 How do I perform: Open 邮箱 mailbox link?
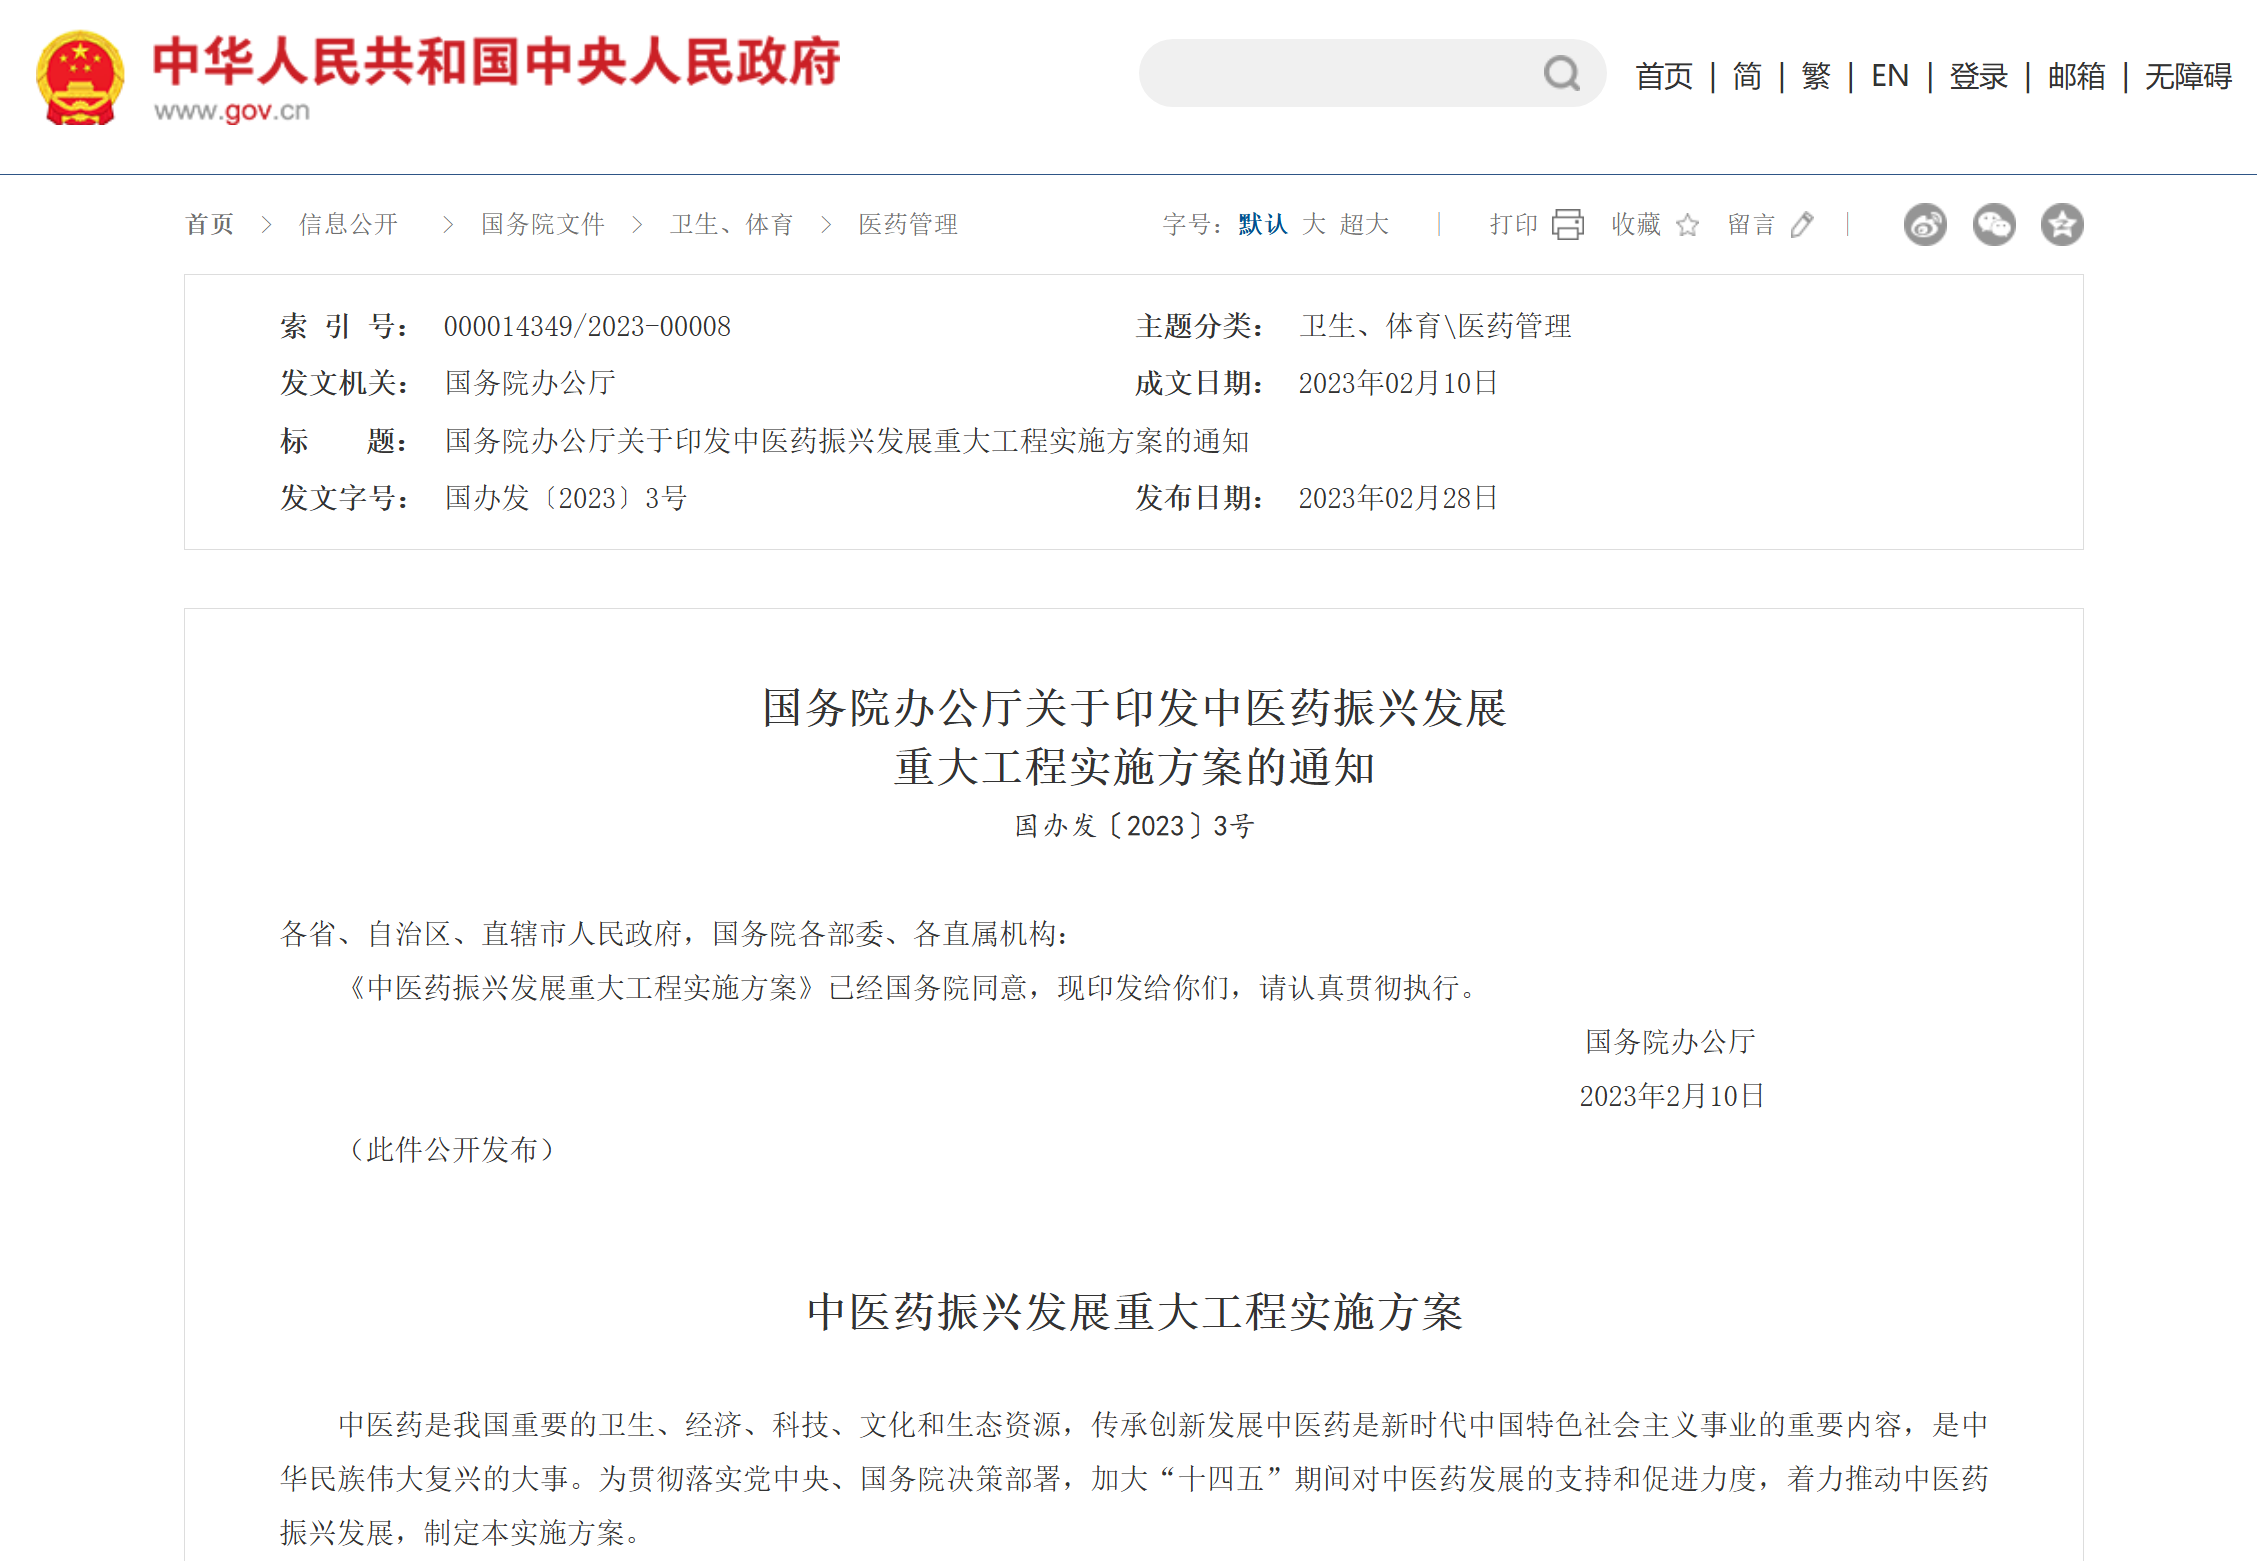[2076, 76]
